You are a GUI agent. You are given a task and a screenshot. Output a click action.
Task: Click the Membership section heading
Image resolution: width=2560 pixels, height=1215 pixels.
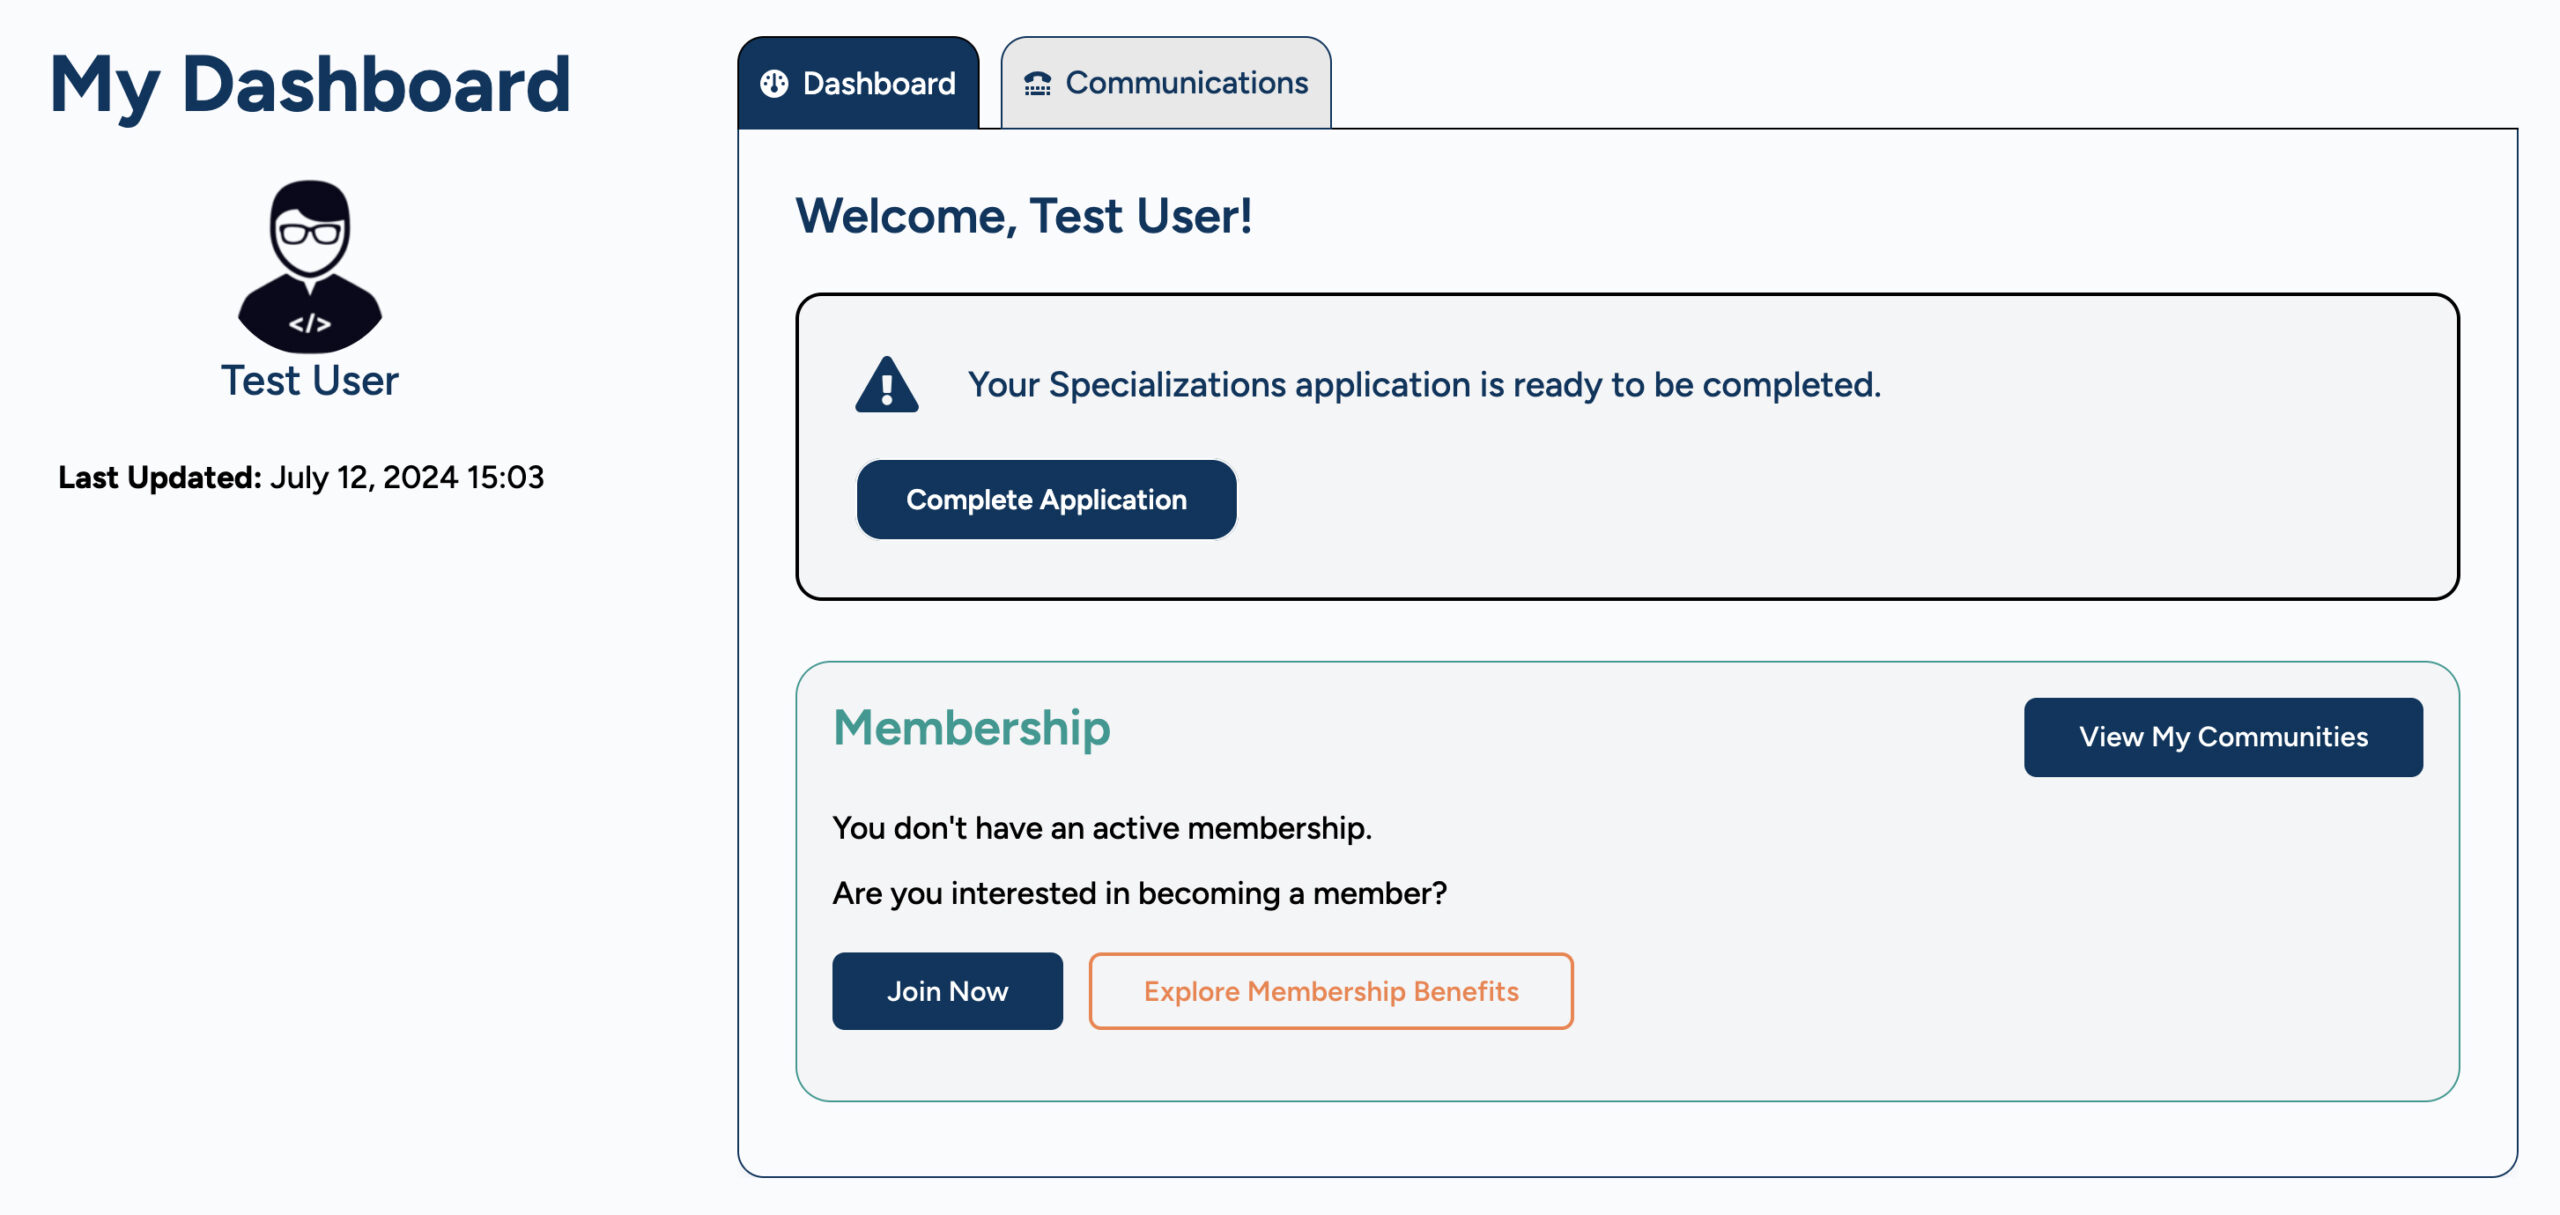tap(971, 728)
